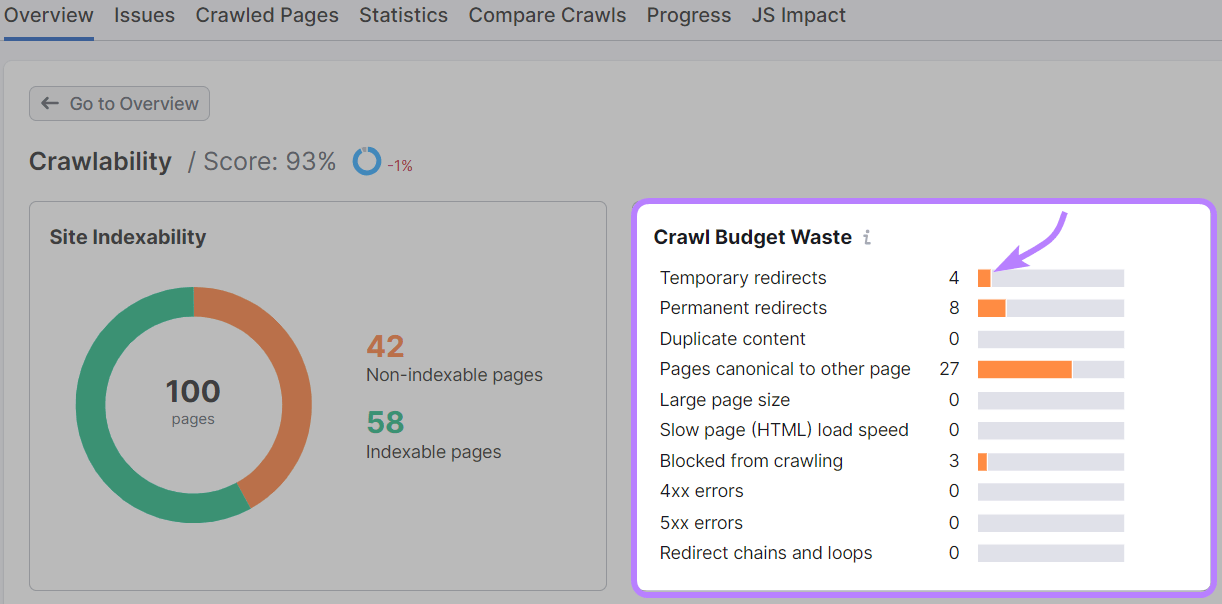The height and width of the screenshot is (604, 1222).
Task: Switch to the Issues tab
Action: (144, 15)
